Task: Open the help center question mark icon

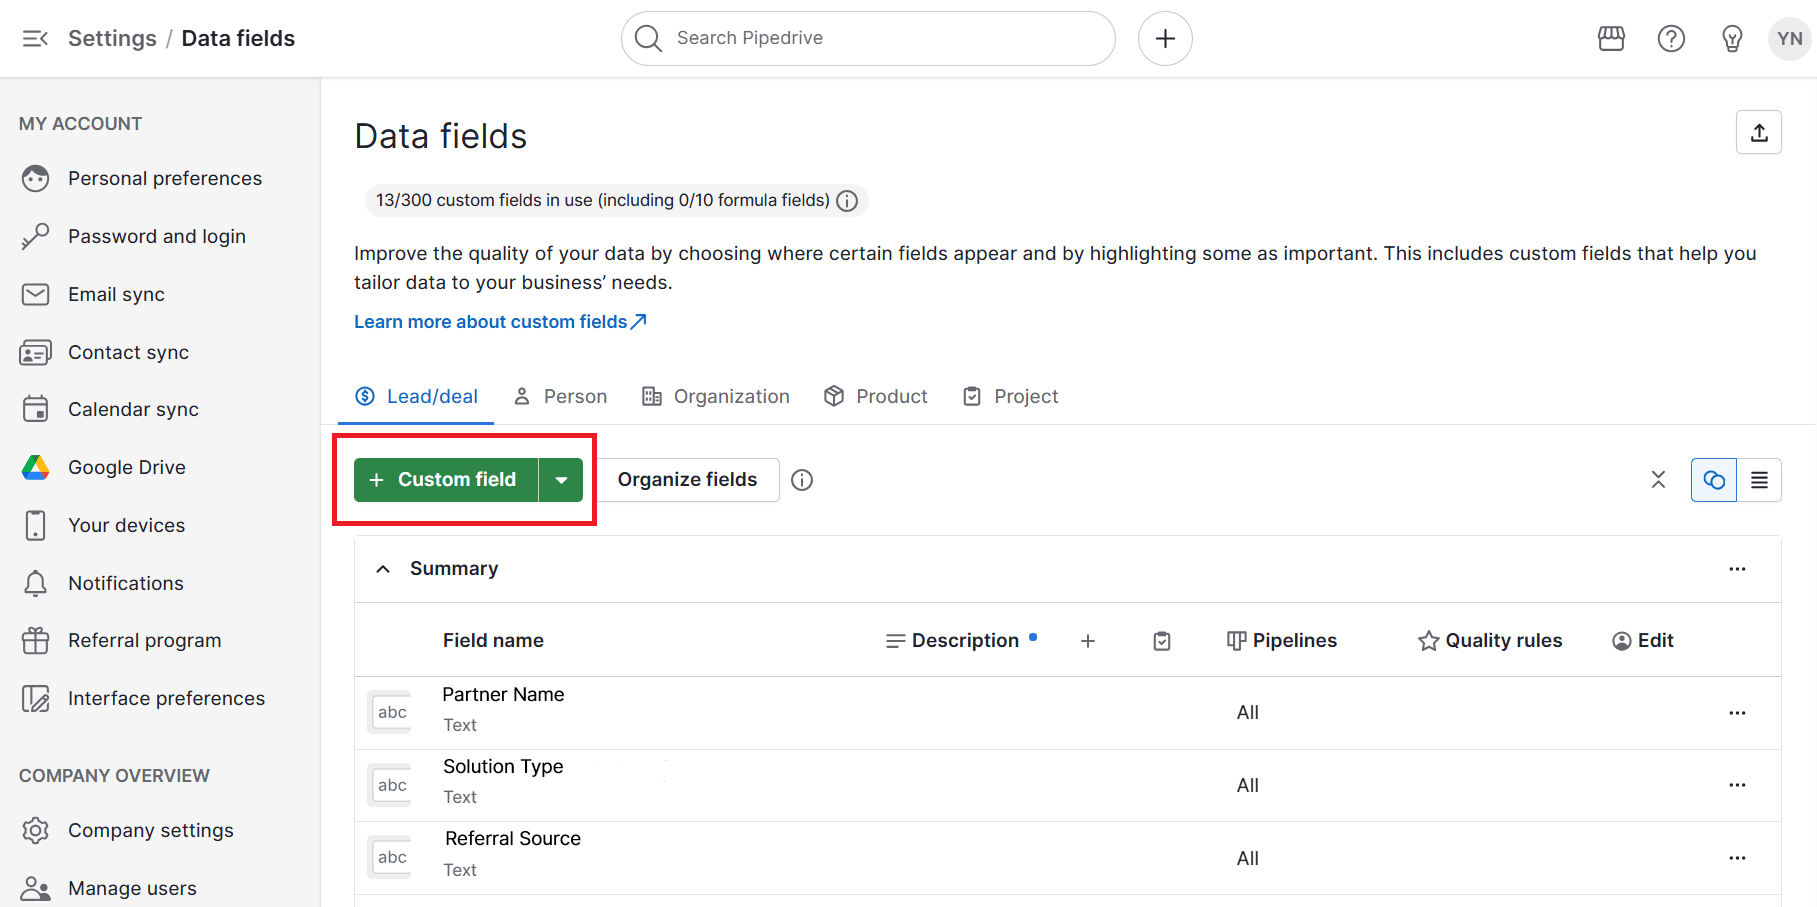Action: [x=1671, y=38]
